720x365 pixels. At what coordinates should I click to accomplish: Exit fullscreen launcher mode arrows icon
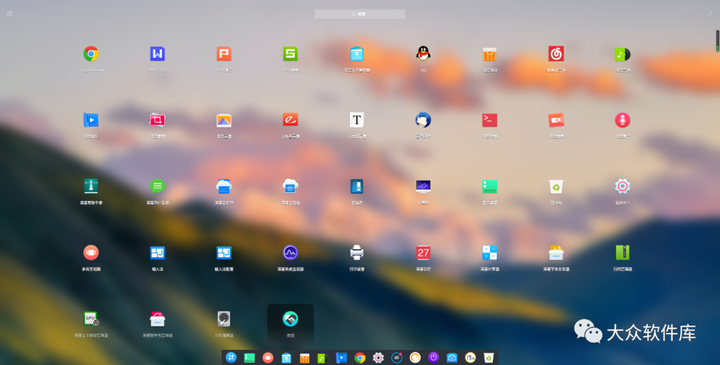710,13
